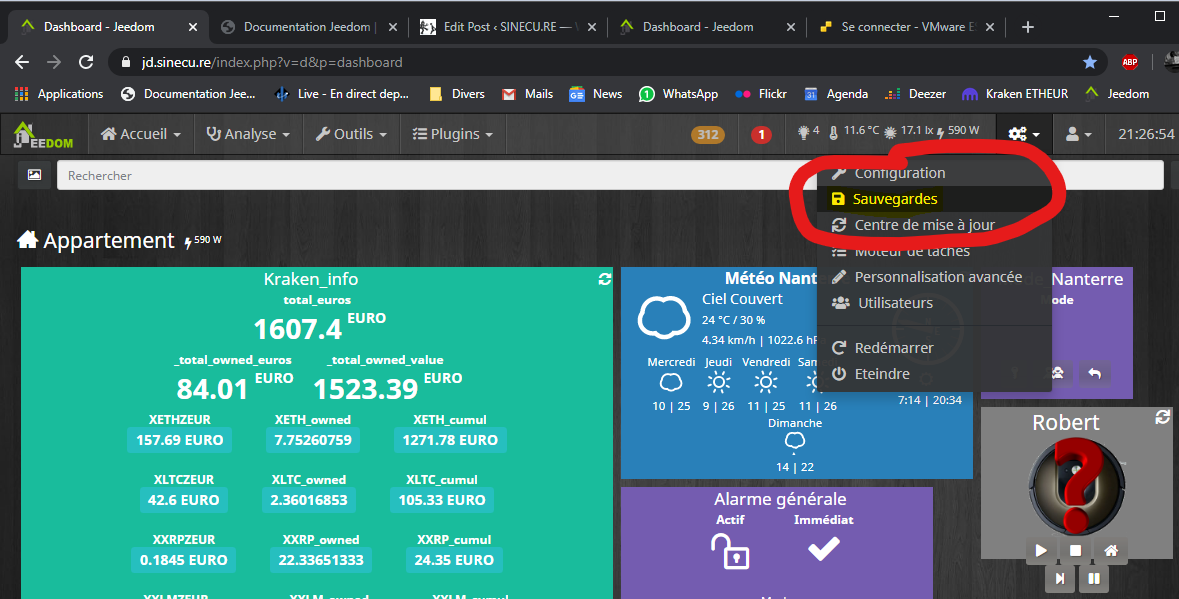Reload the current browser page

86,62
